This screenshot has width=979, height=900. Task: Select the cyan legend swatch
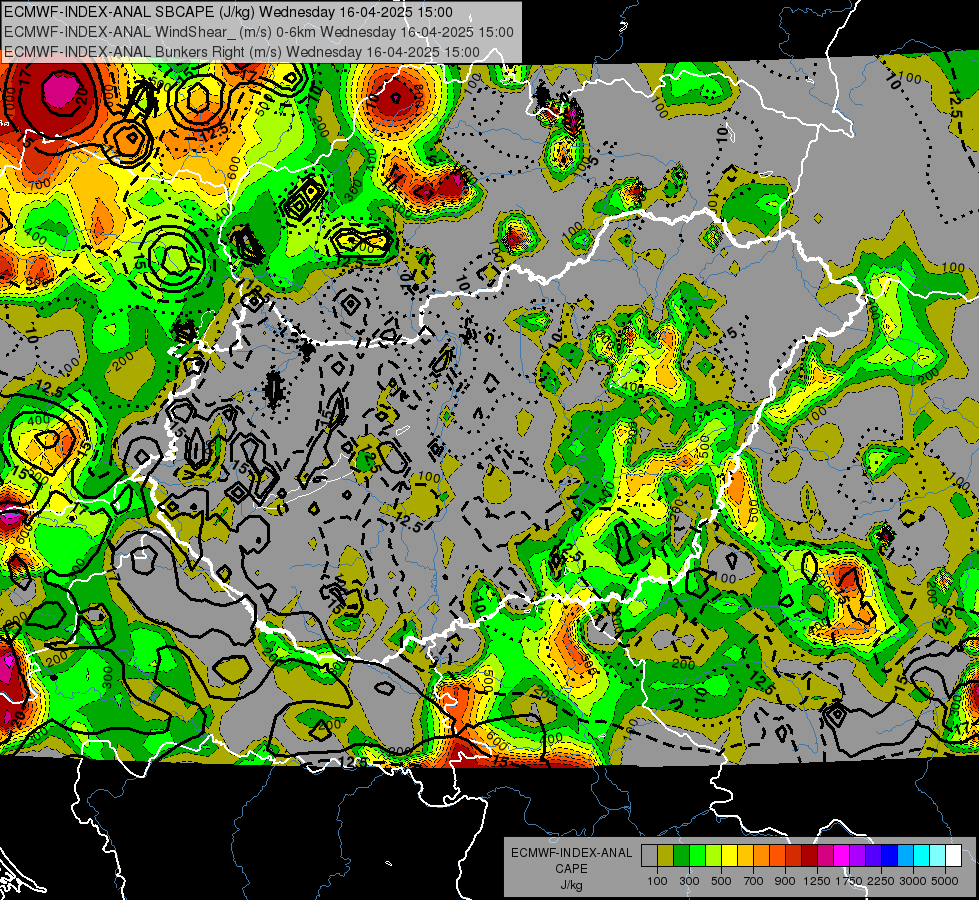pyautogui.click(x=922, y=856)
